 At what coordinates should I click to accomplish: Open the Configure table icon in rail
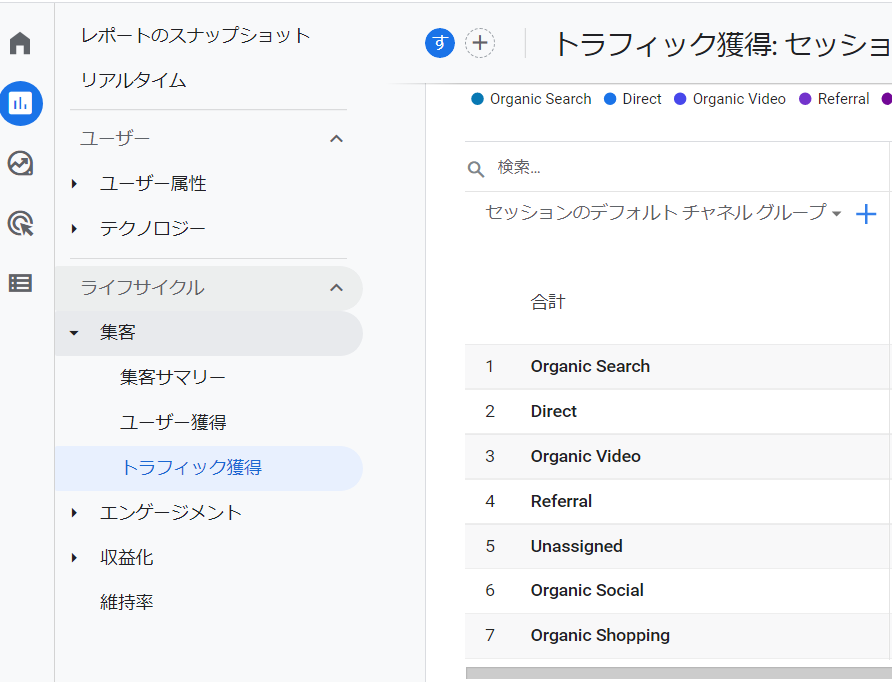[20, 283]
